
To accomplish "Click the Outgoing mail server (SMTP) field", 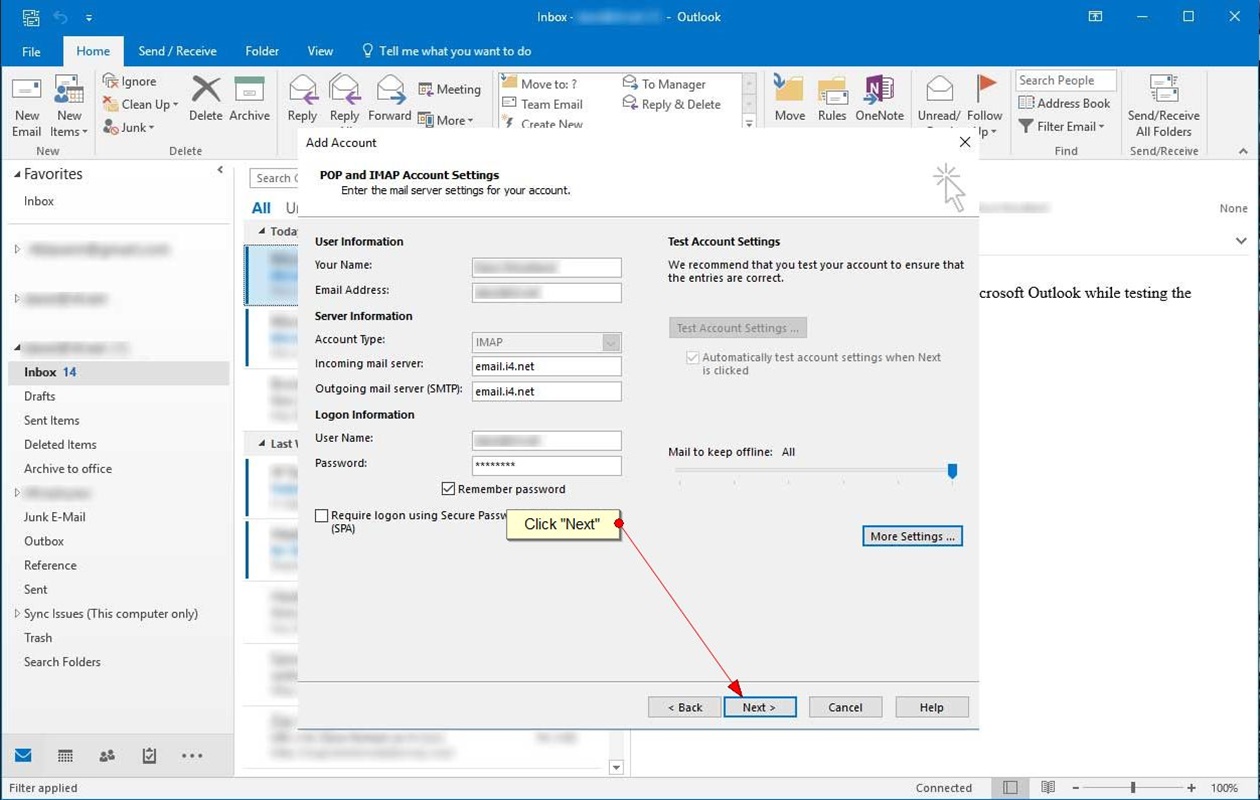I will (x=547, y=391).
